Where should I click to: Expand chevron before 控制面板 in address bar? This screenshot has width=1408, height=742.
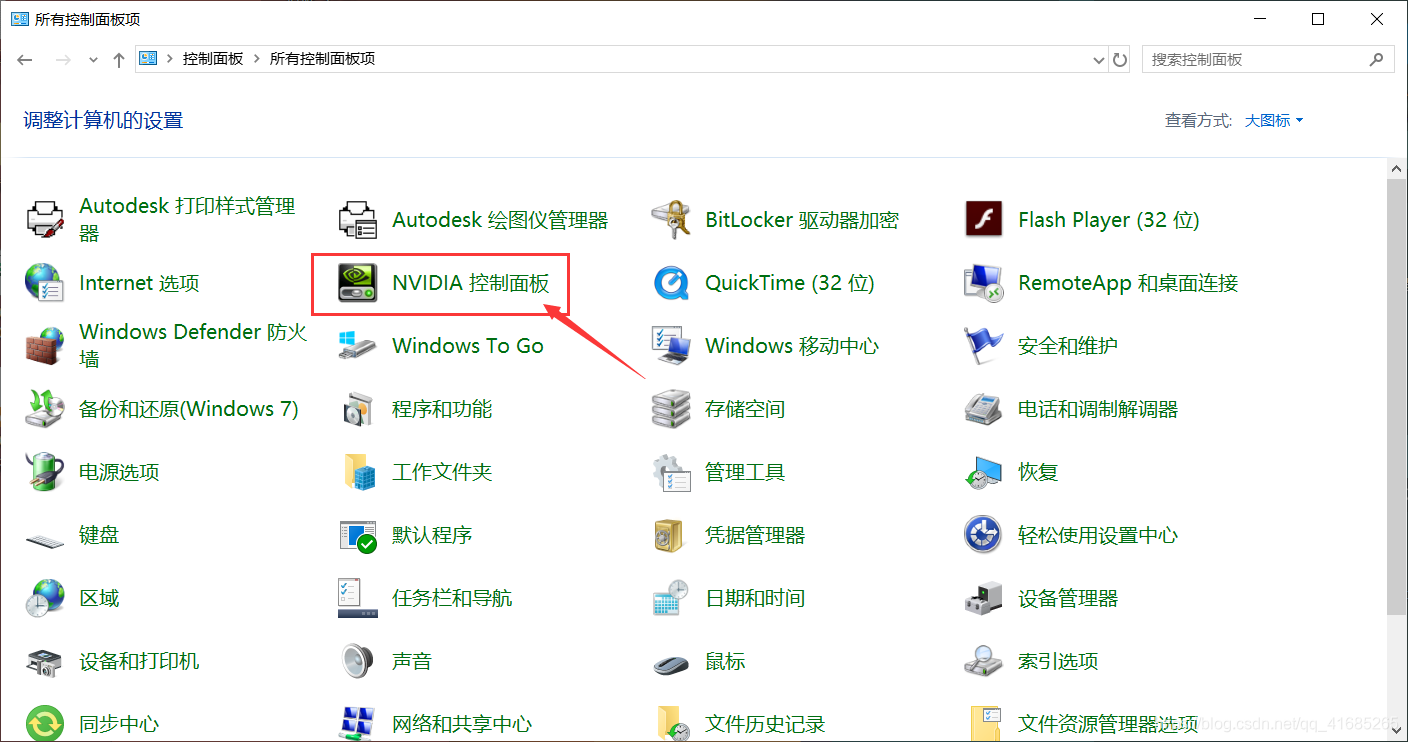point(170,59)
